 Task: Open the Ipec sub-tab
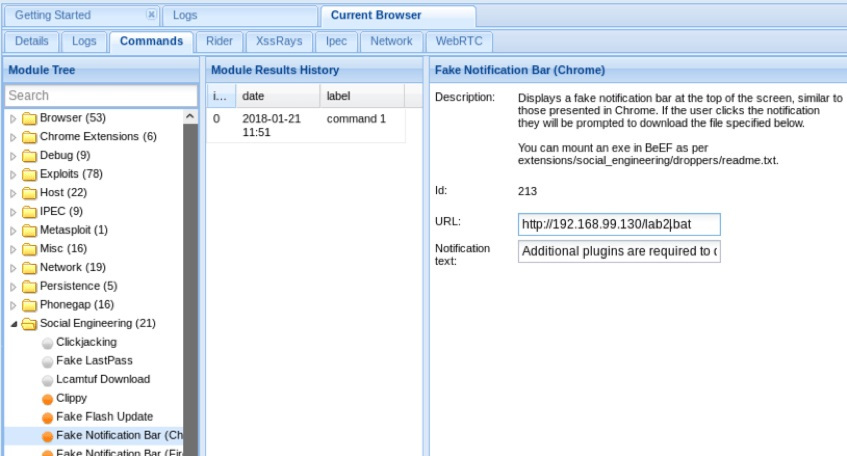(336, 41)
